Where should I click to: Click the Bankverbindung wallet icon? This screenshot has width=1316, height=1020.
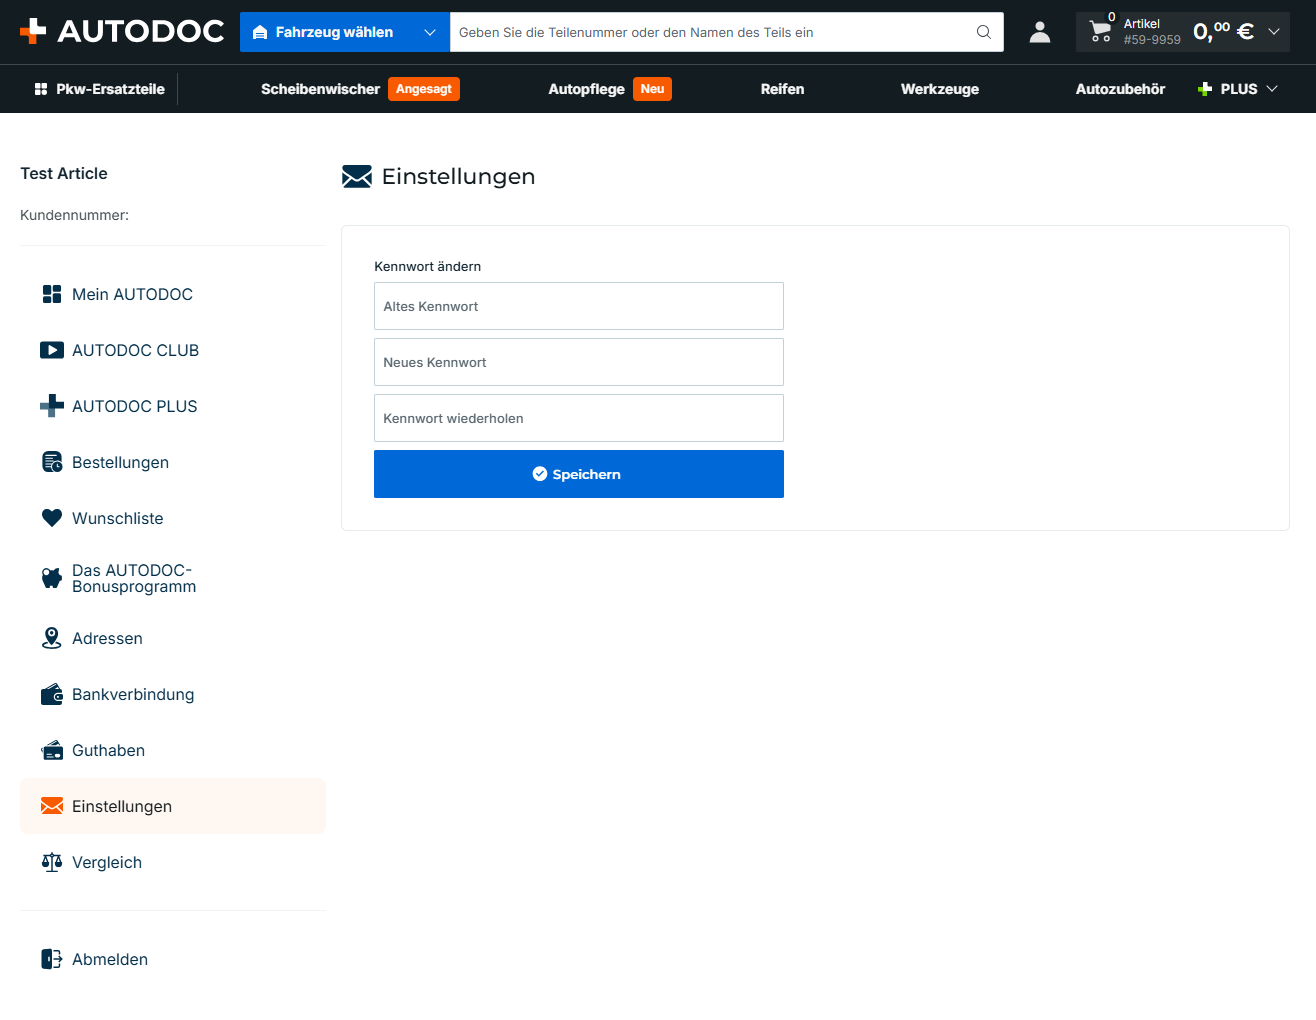tap(52, 694)
